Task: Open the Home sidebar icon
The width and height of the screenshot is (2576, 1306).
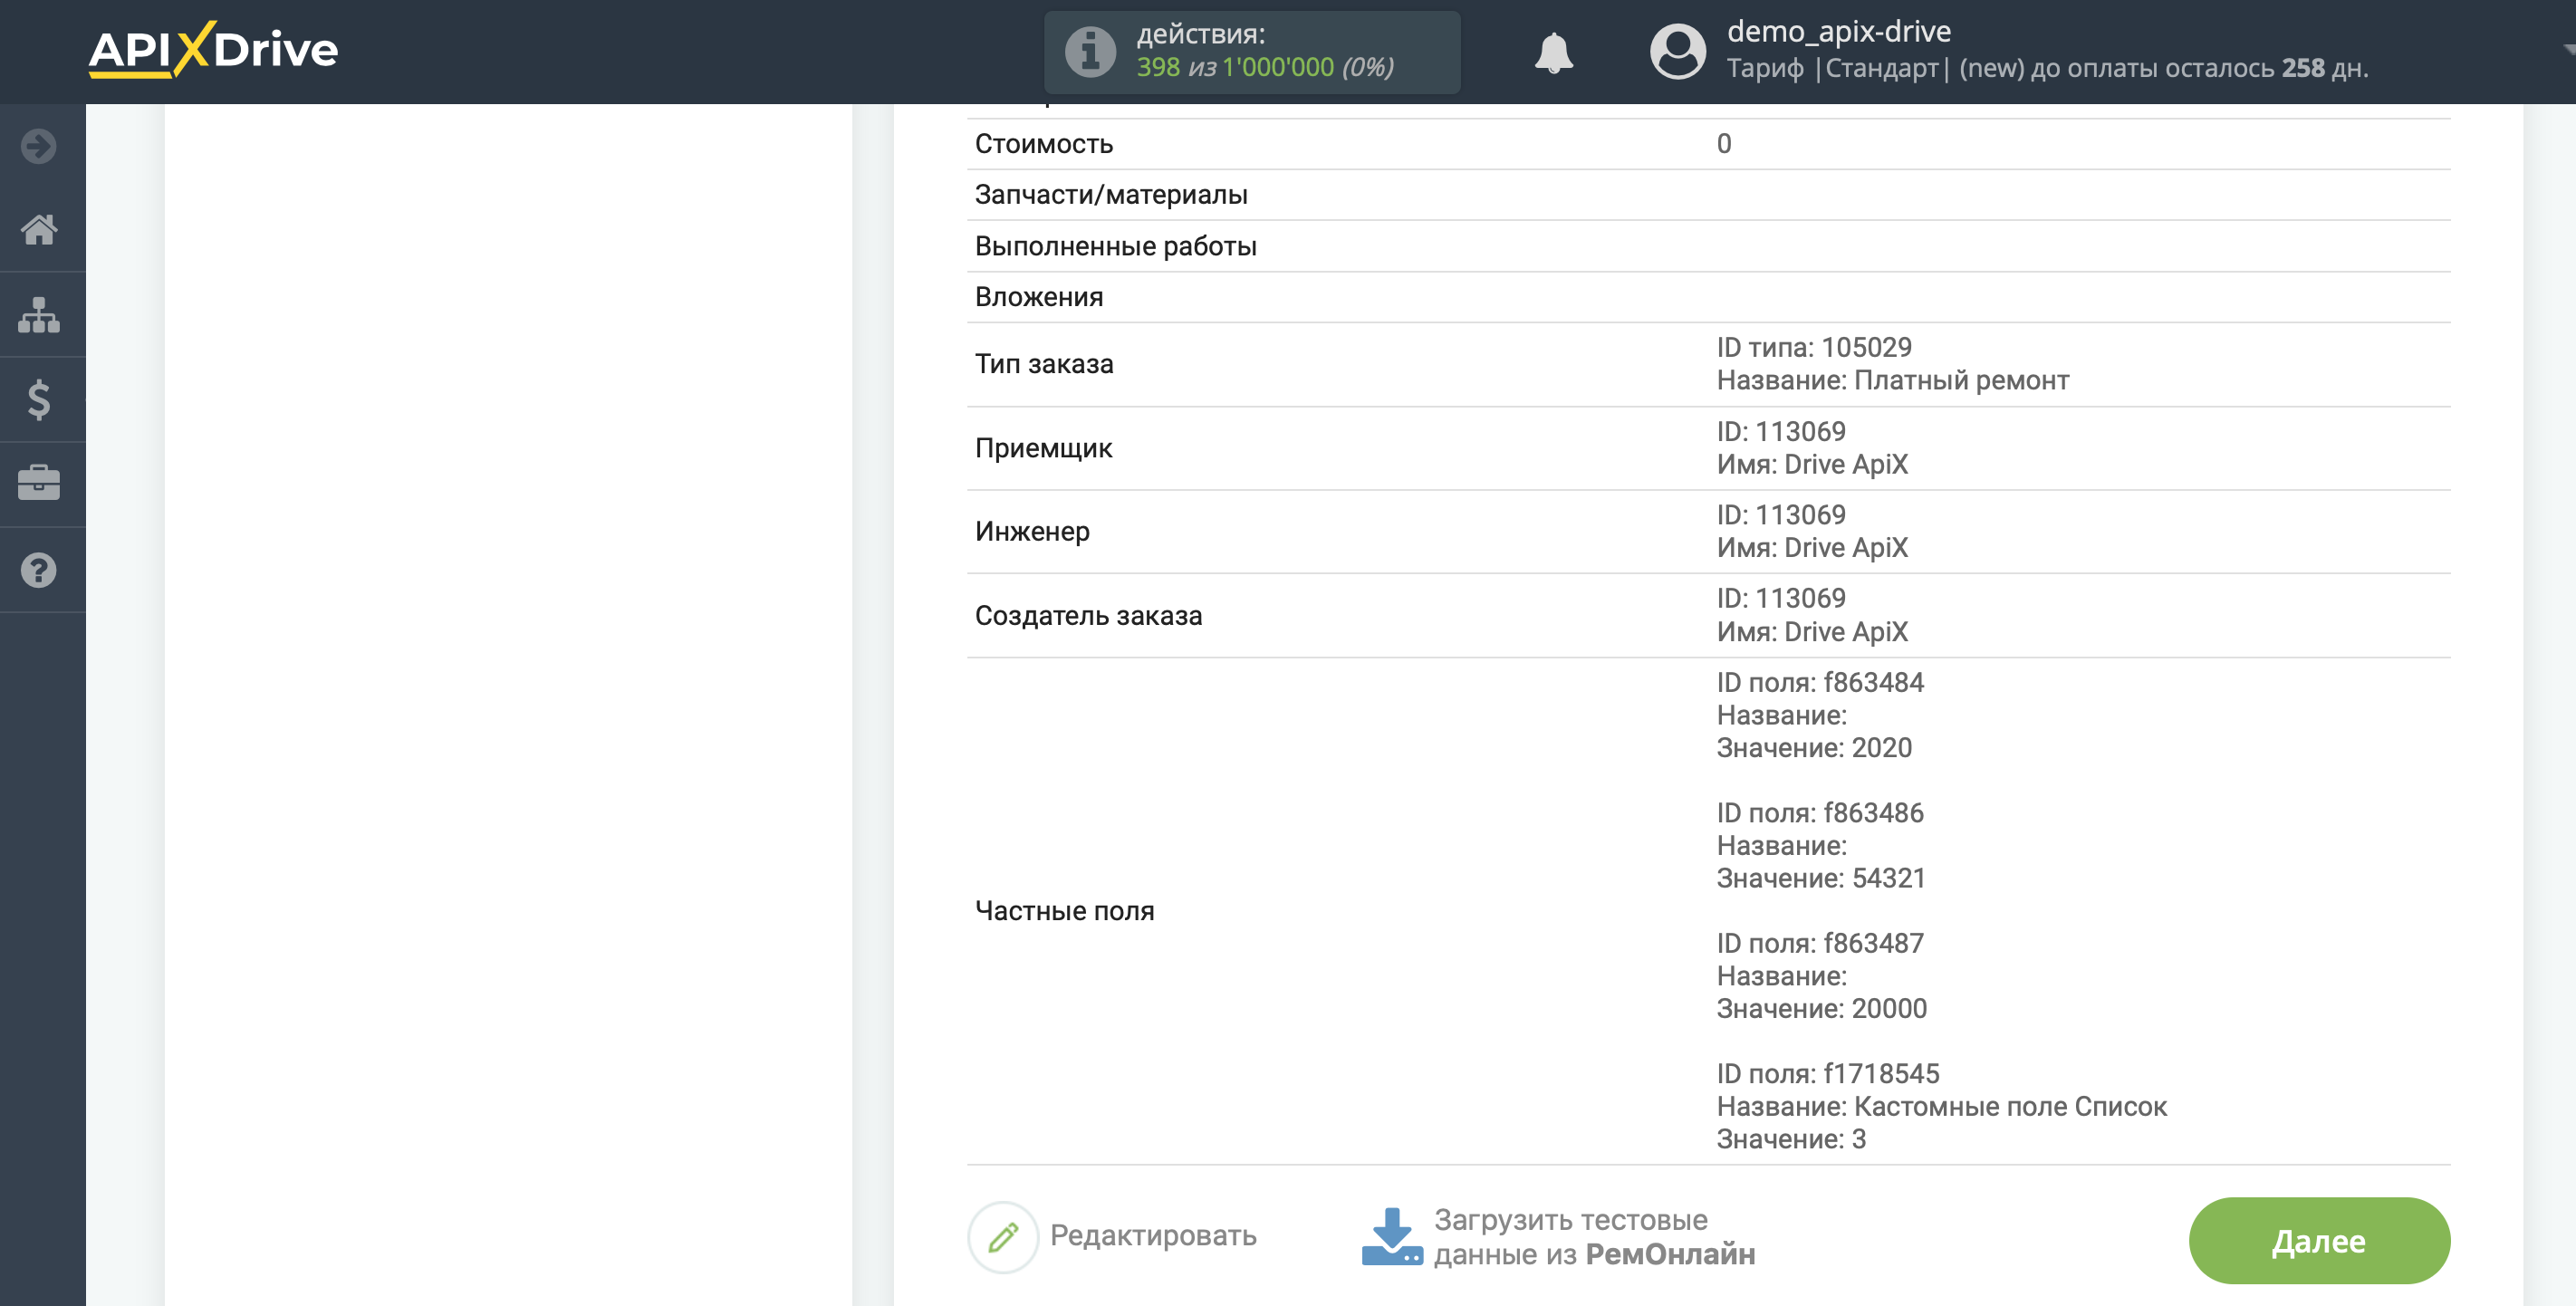Action: [x=39, y=230]
